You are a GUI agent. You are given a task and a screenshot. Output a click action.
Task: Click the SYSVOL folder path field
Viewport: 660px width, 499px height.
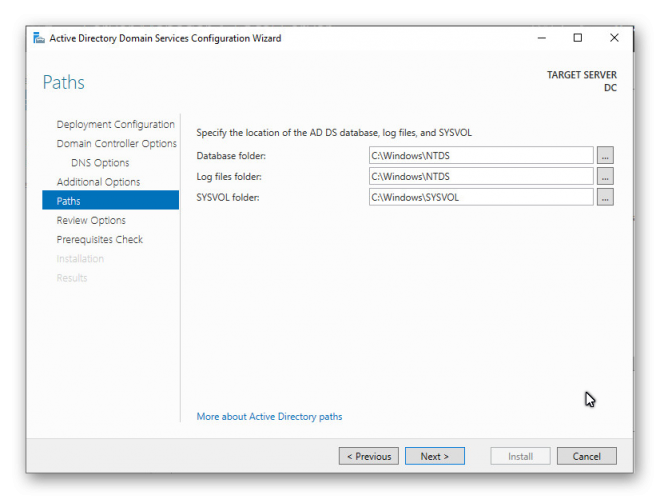481,197
